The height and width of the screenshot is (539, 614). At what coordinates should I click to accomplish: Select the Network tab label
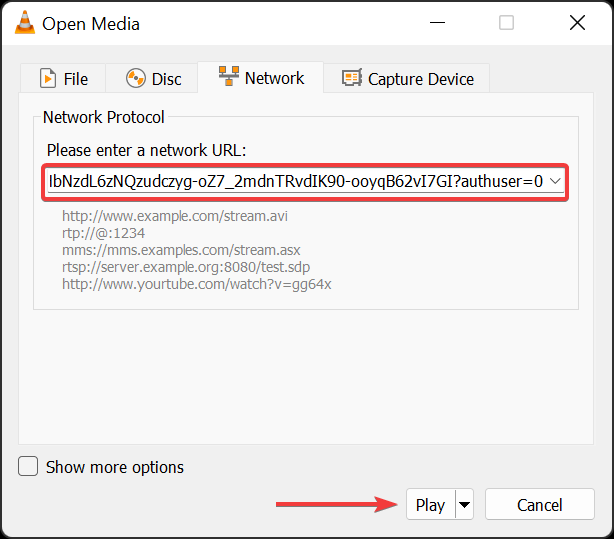274,78
